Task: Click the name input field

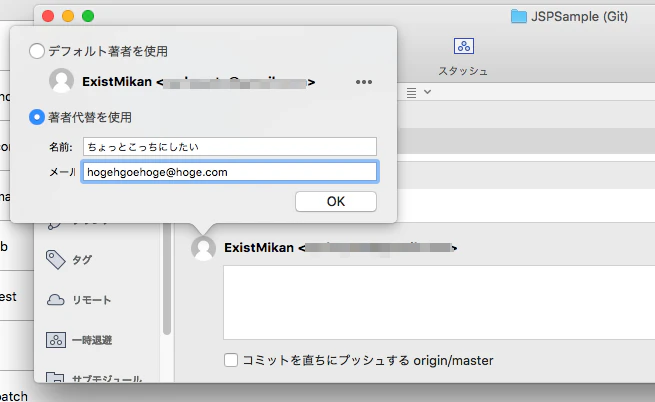Action: tap(230, 147)
